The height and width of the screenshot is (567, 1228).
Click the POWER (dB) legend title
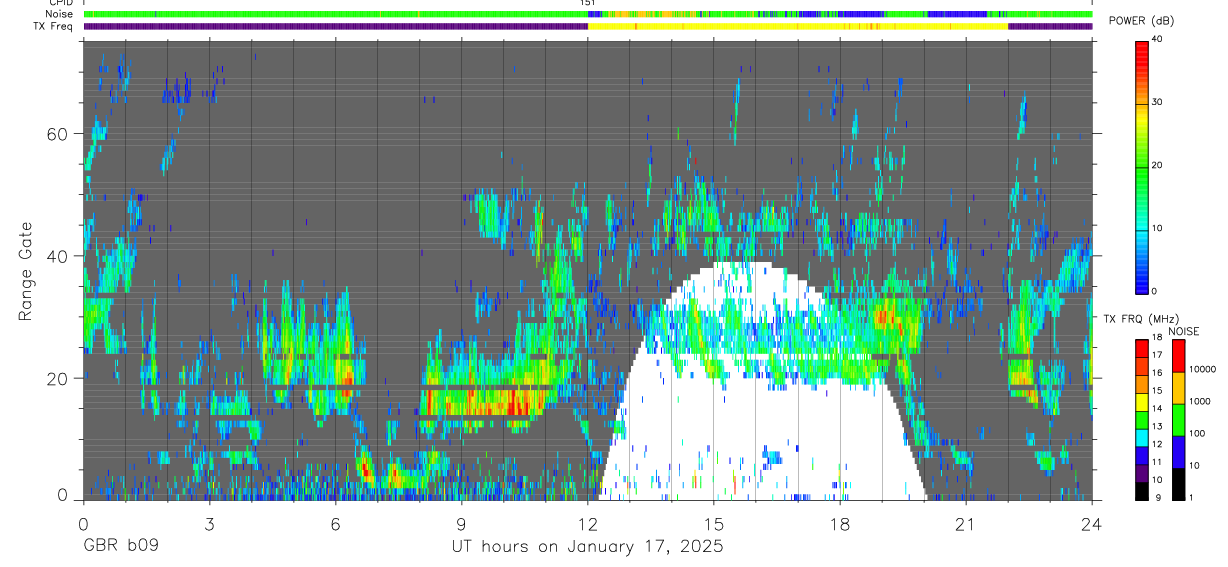(x=1141, y=21)
